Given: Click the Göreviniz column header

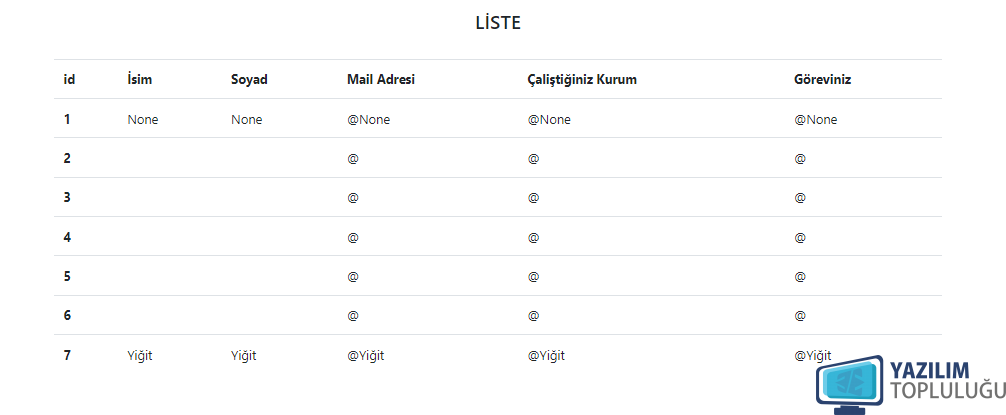Looking at the screenshot, I should coord(823,80).
